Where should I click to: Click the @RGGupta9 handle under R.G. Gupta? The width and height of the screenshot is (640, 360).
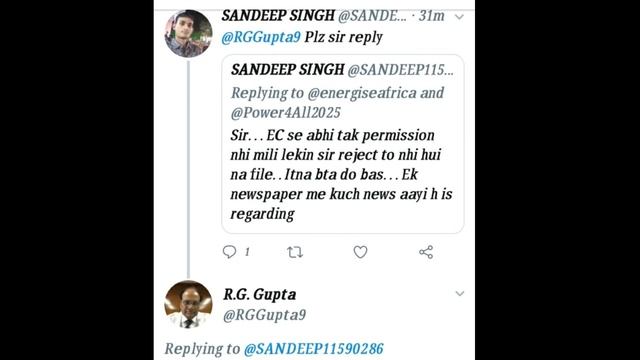(x=264, y=315)
